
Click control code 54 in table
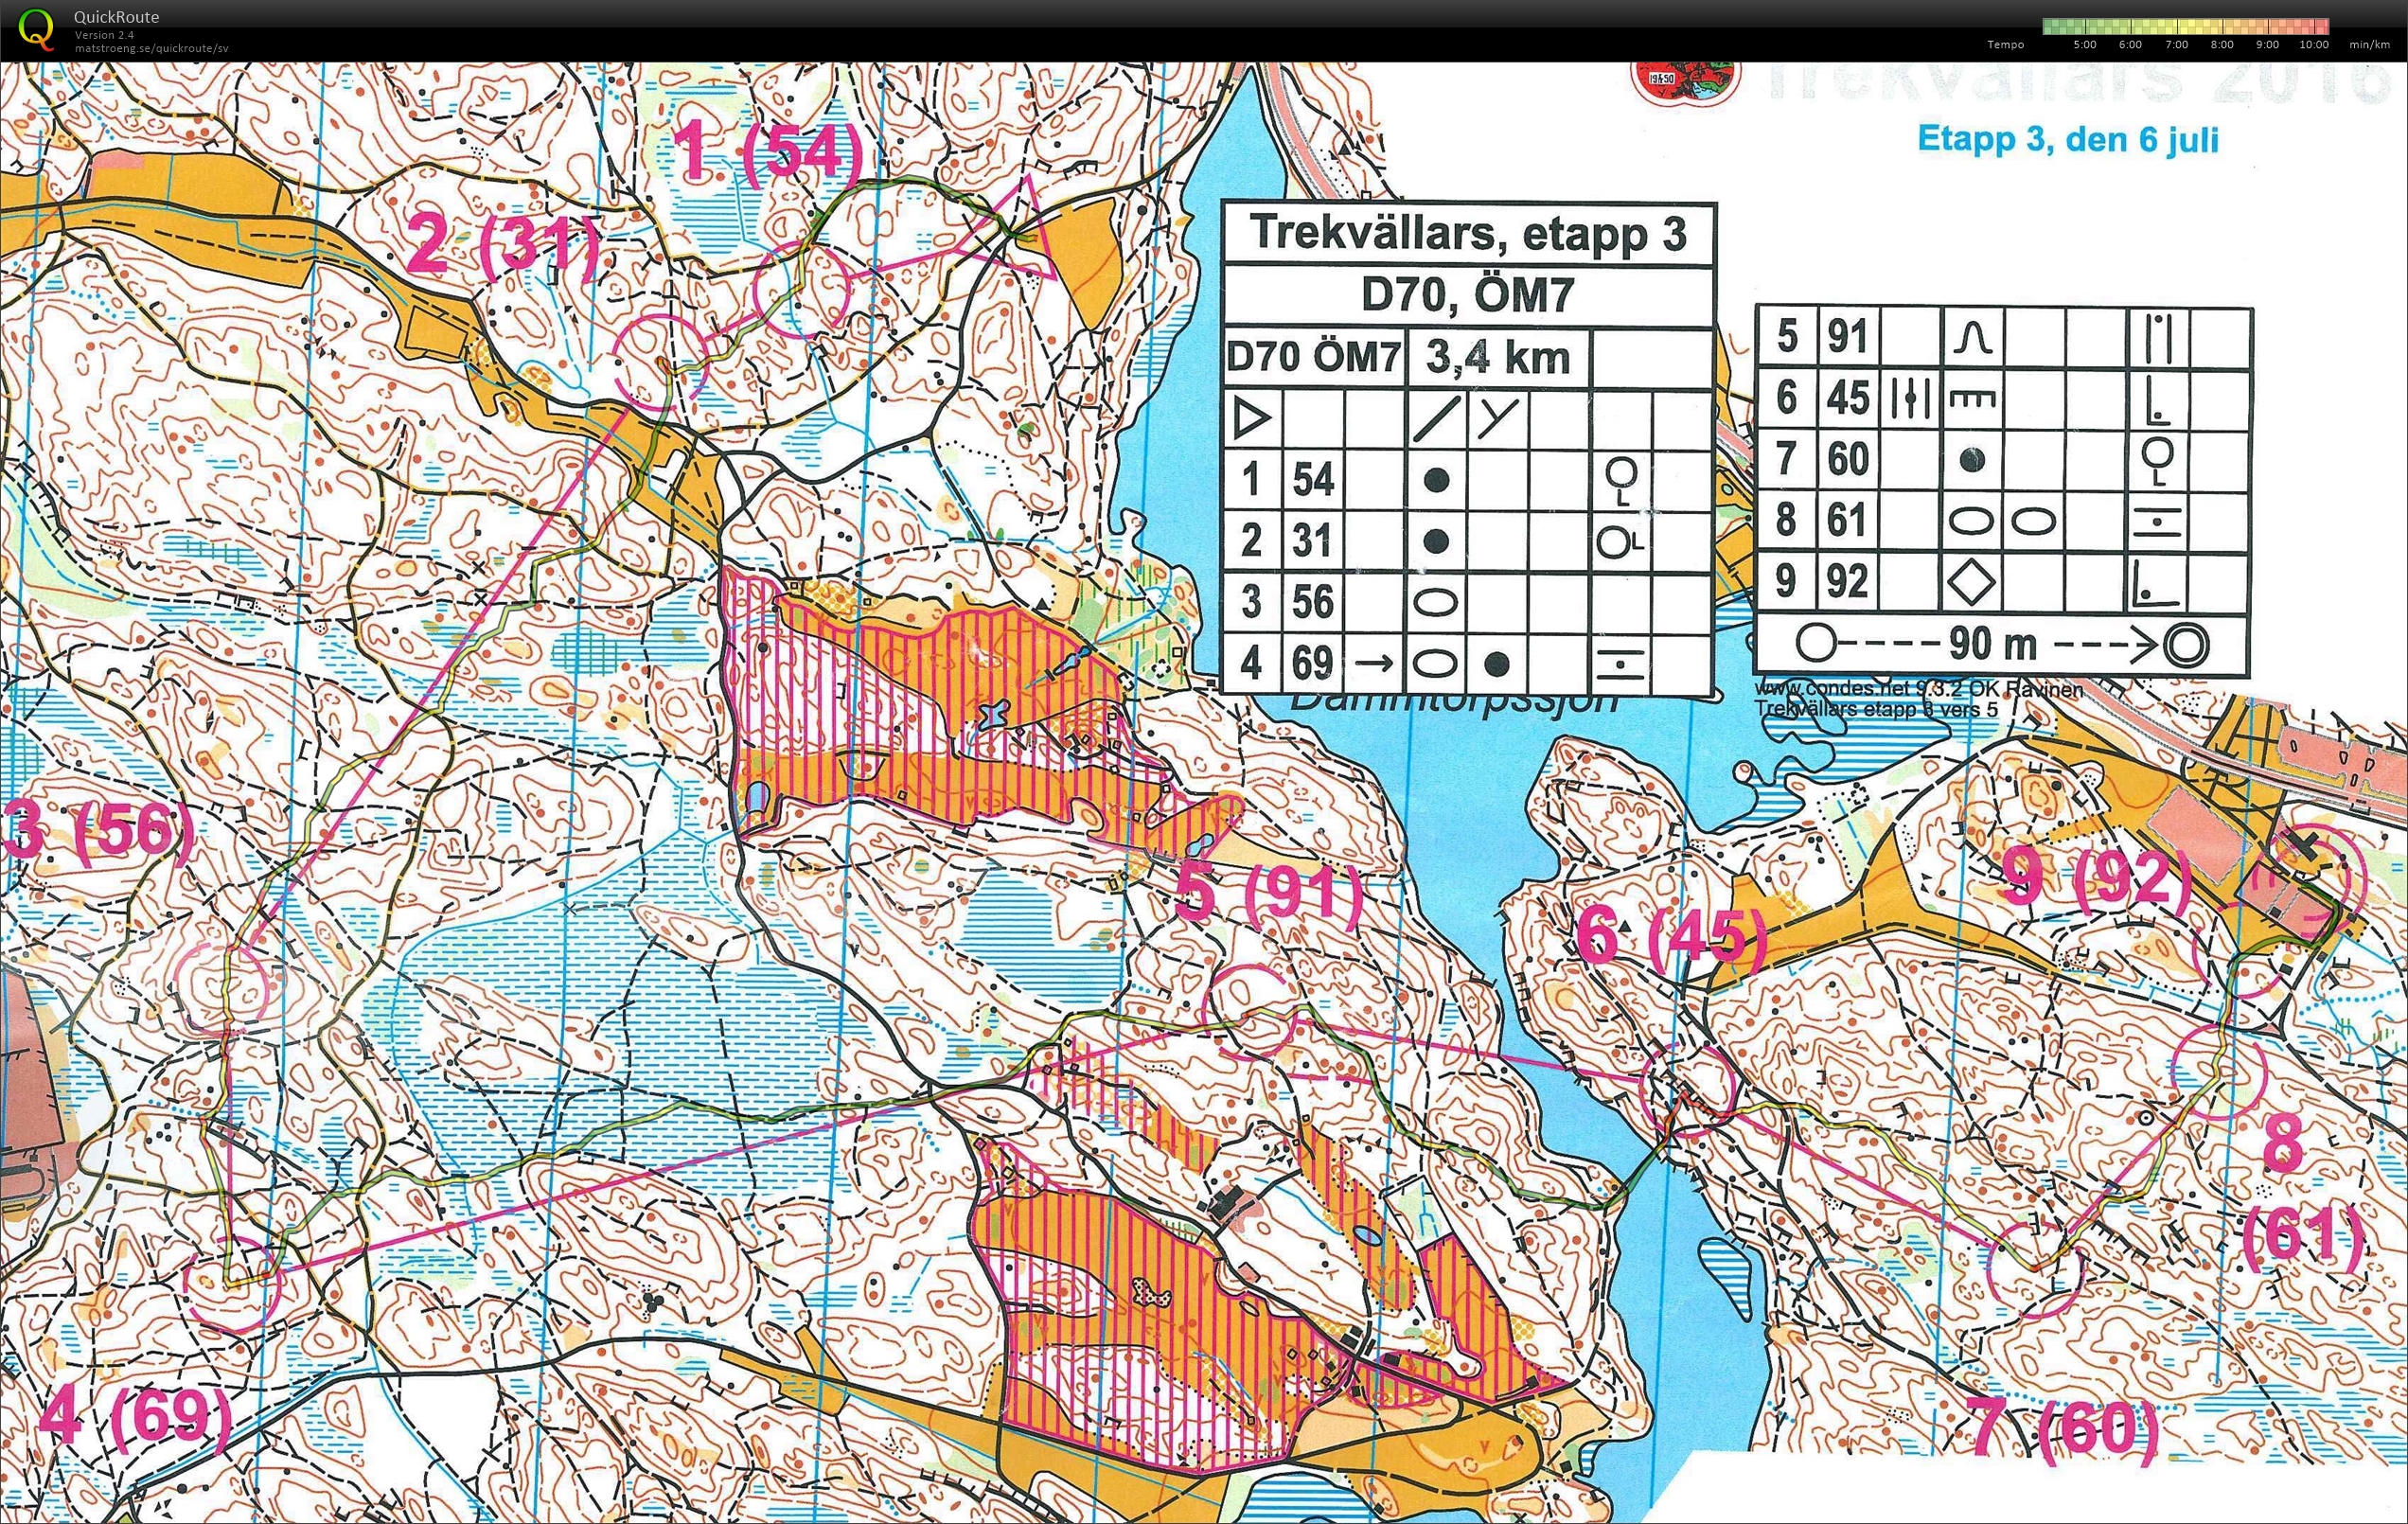click(x=1313, y=480)
